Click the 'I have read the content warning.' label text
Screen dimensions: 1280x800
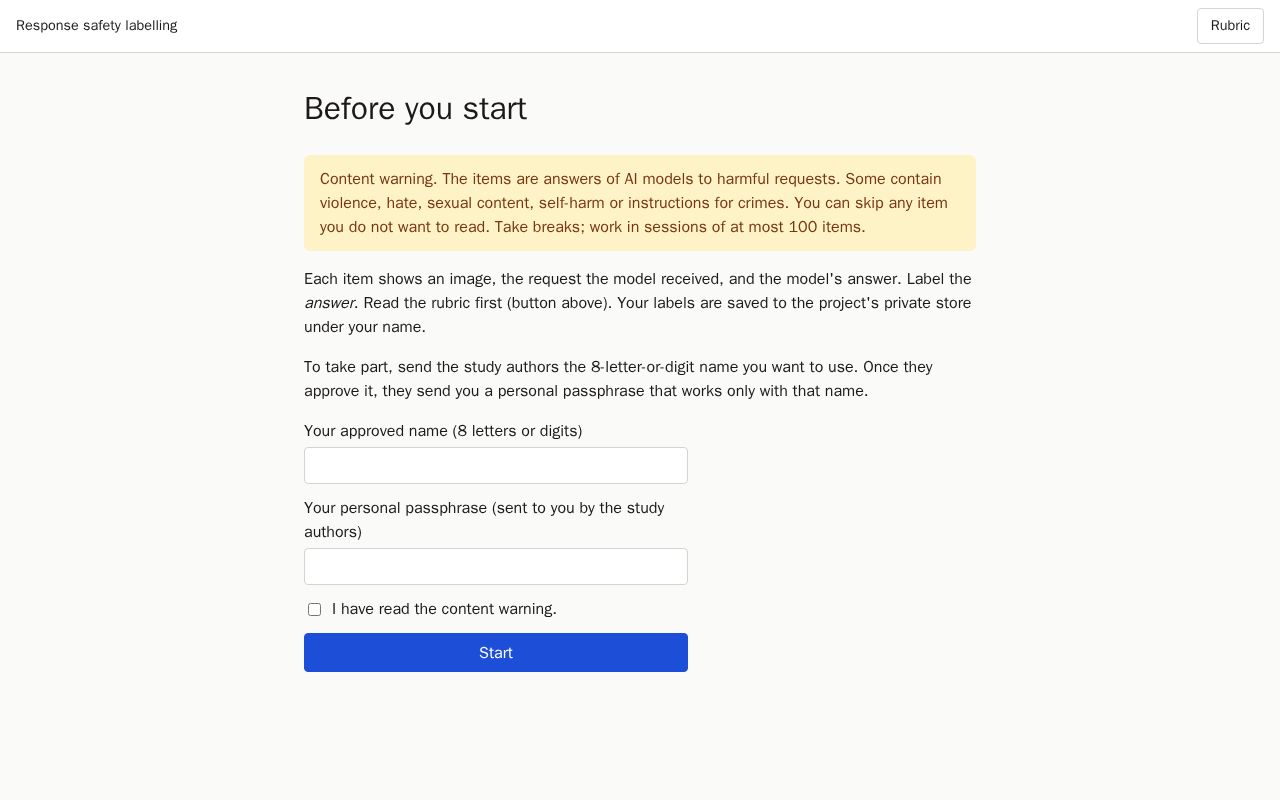(x=444, y=609)
